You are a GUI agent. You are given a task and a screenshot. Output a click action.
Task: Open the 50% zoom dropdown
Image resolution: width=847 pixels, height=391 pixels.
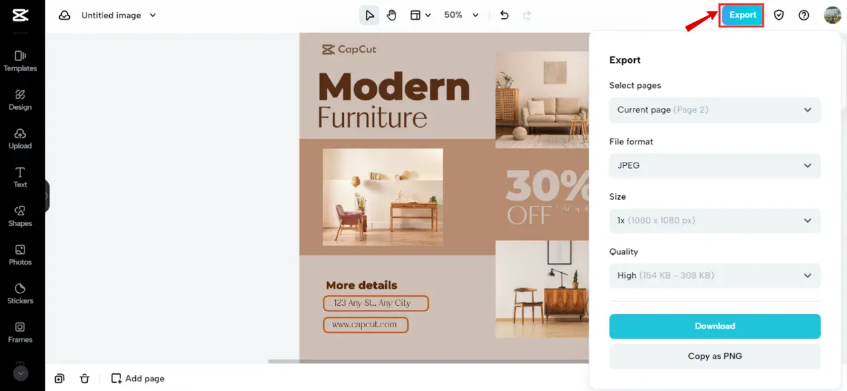pos(461,15)
